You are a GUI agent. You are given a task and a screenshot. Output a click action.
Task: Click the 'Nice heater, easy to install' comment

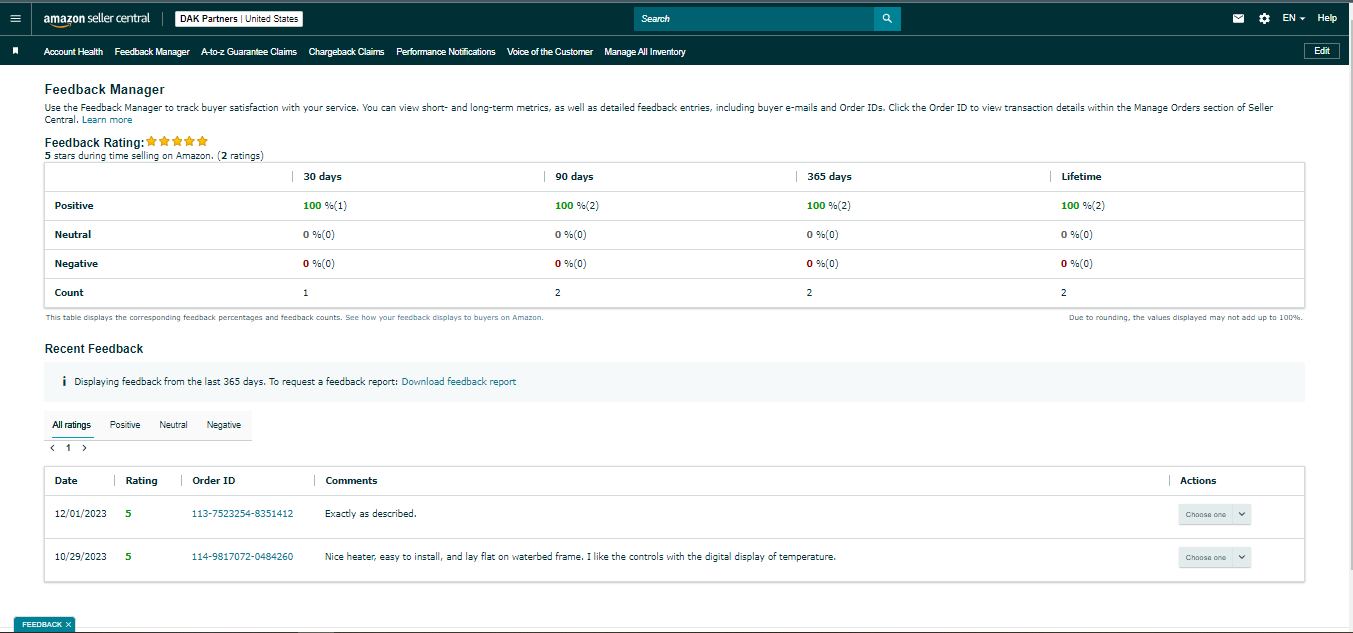click(x=580, y=557)
